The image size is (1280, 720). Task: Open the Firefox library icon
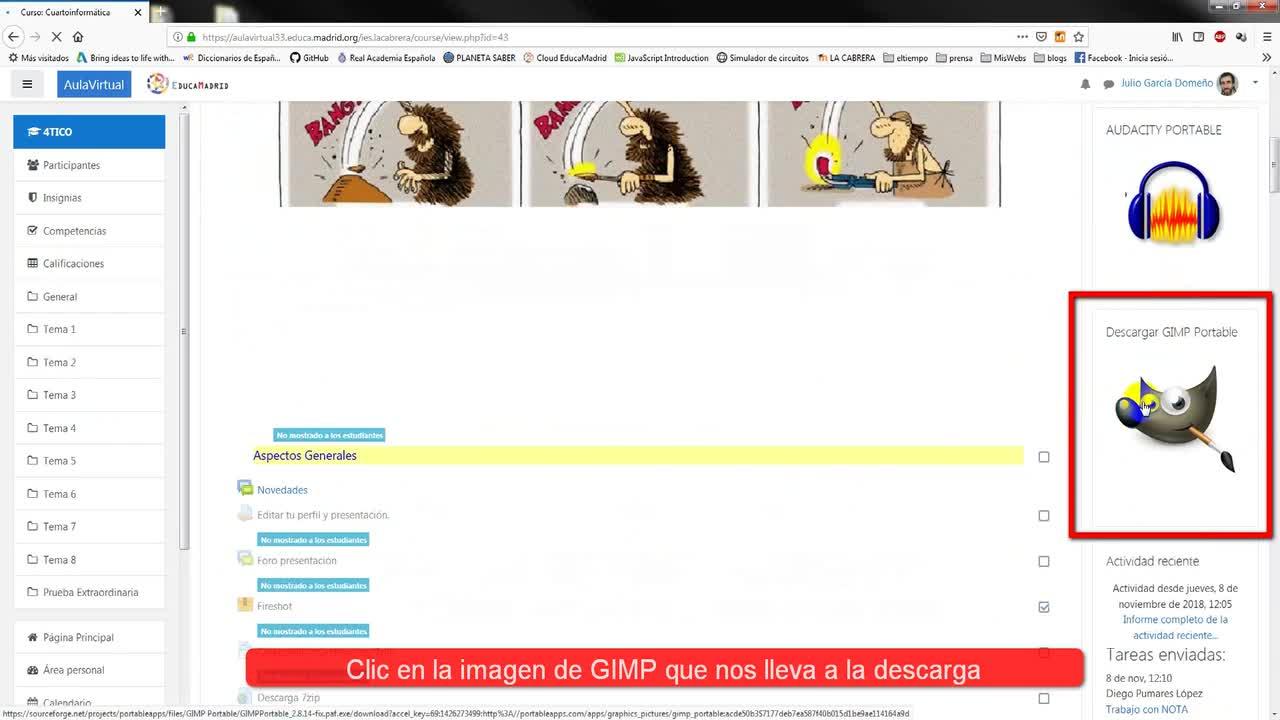1178,37
